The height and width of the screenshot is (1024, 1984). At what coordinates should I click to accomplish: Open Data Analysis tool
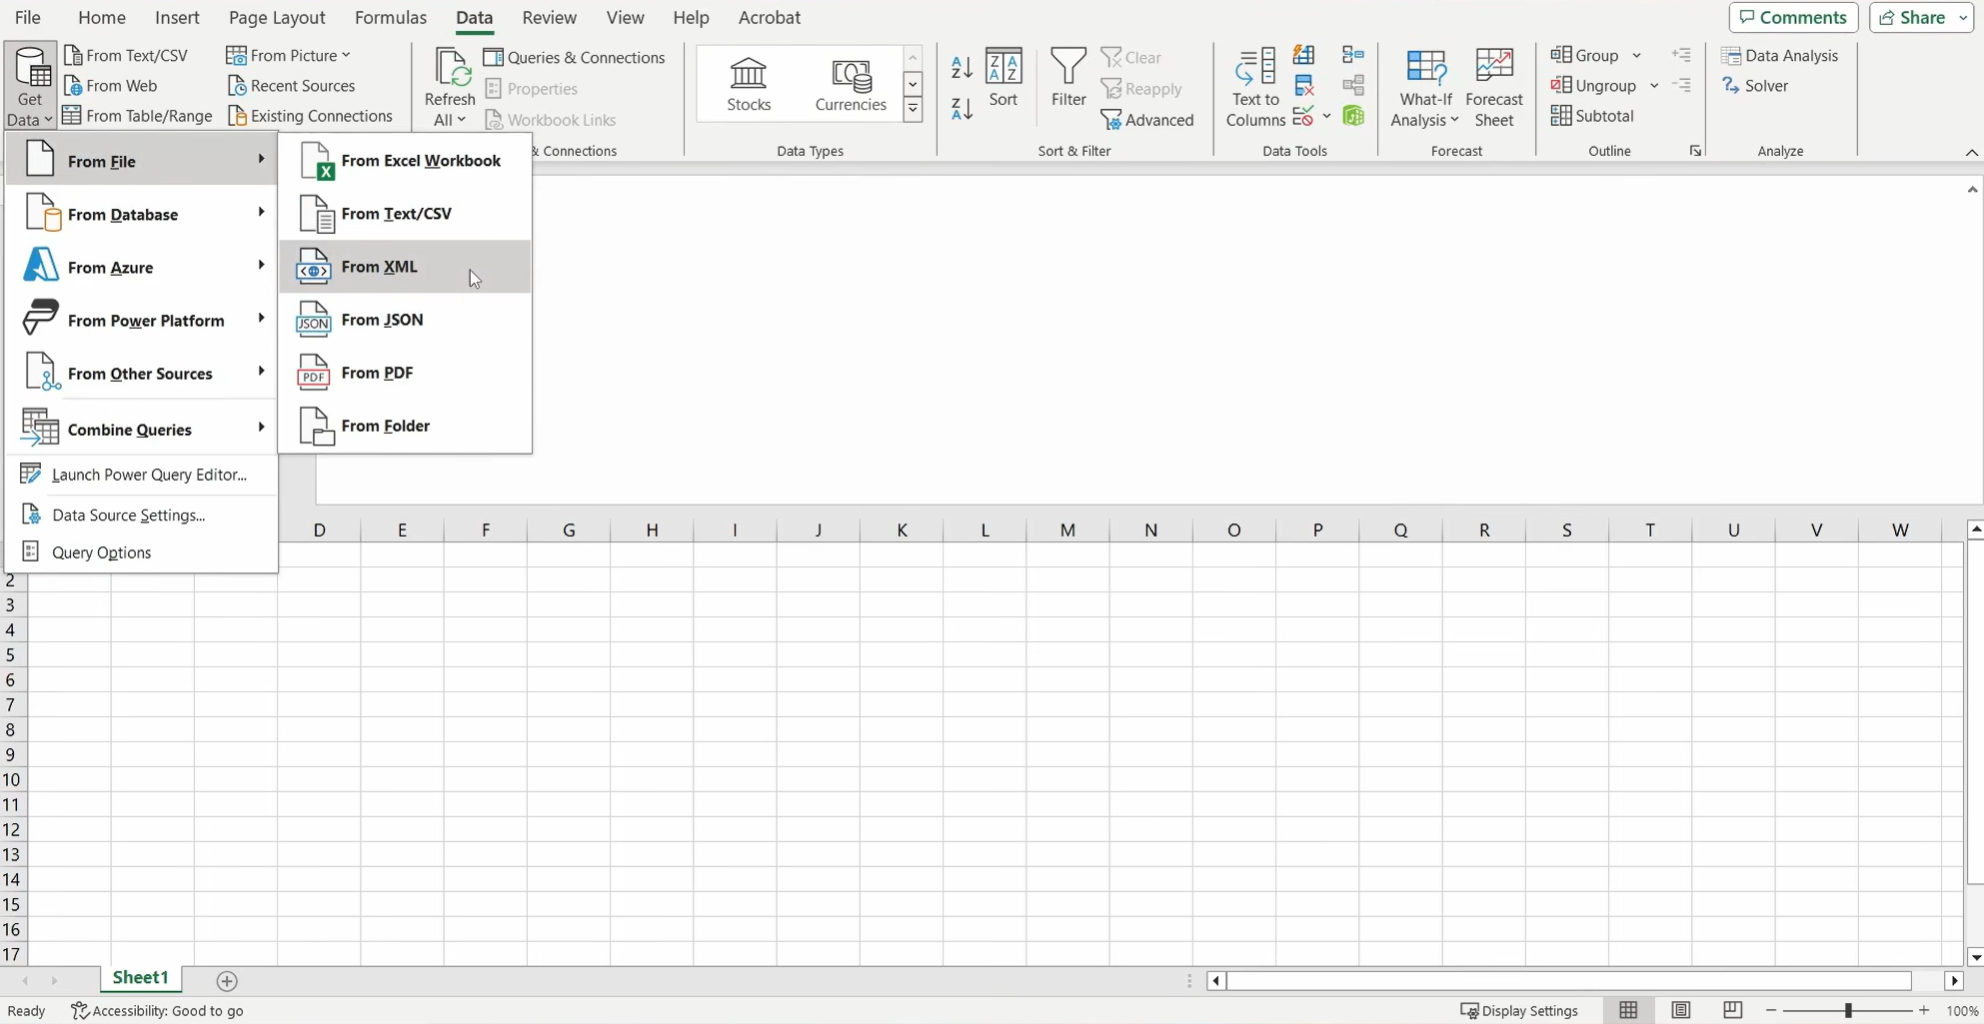1781,55
